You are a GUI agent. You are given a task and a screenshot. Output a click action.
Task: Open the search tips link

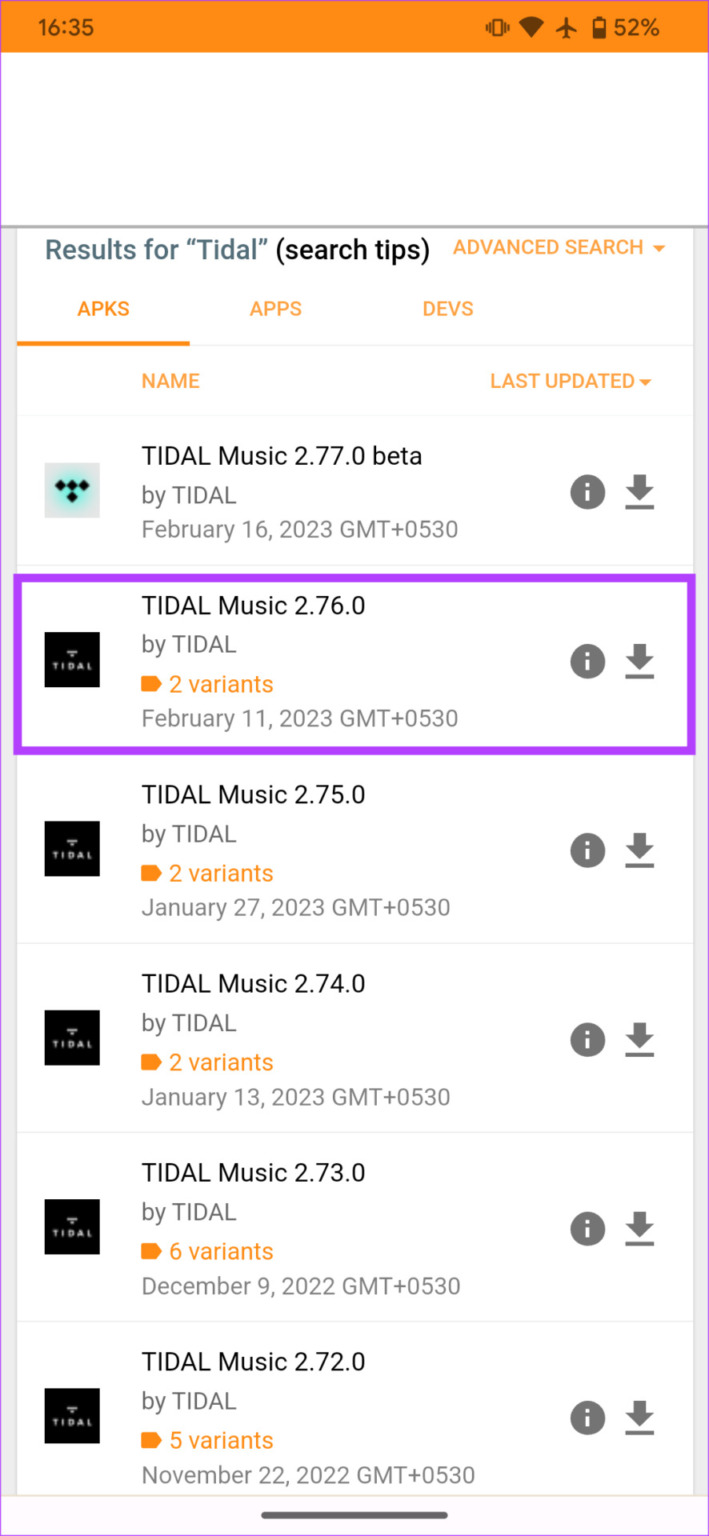[352, 250]
